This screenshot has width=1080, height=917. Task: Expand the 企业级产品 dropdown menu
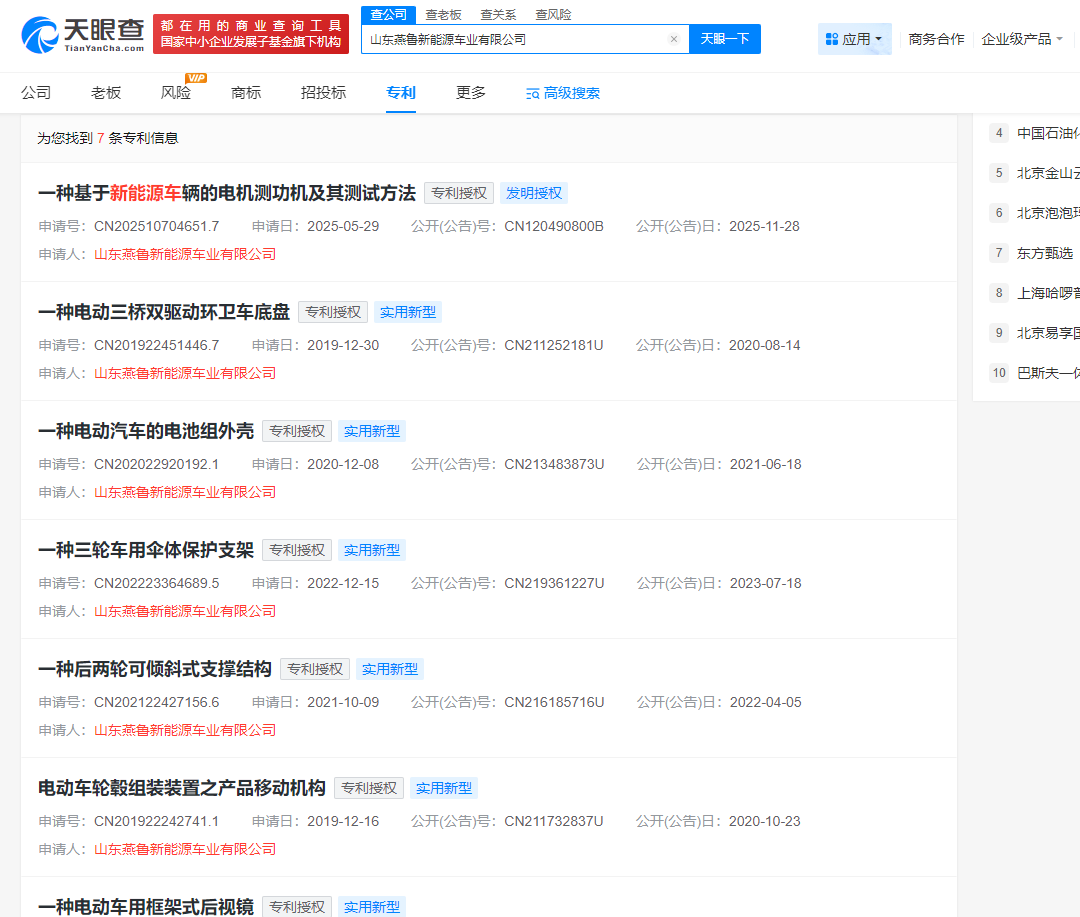click(1022, 39)
